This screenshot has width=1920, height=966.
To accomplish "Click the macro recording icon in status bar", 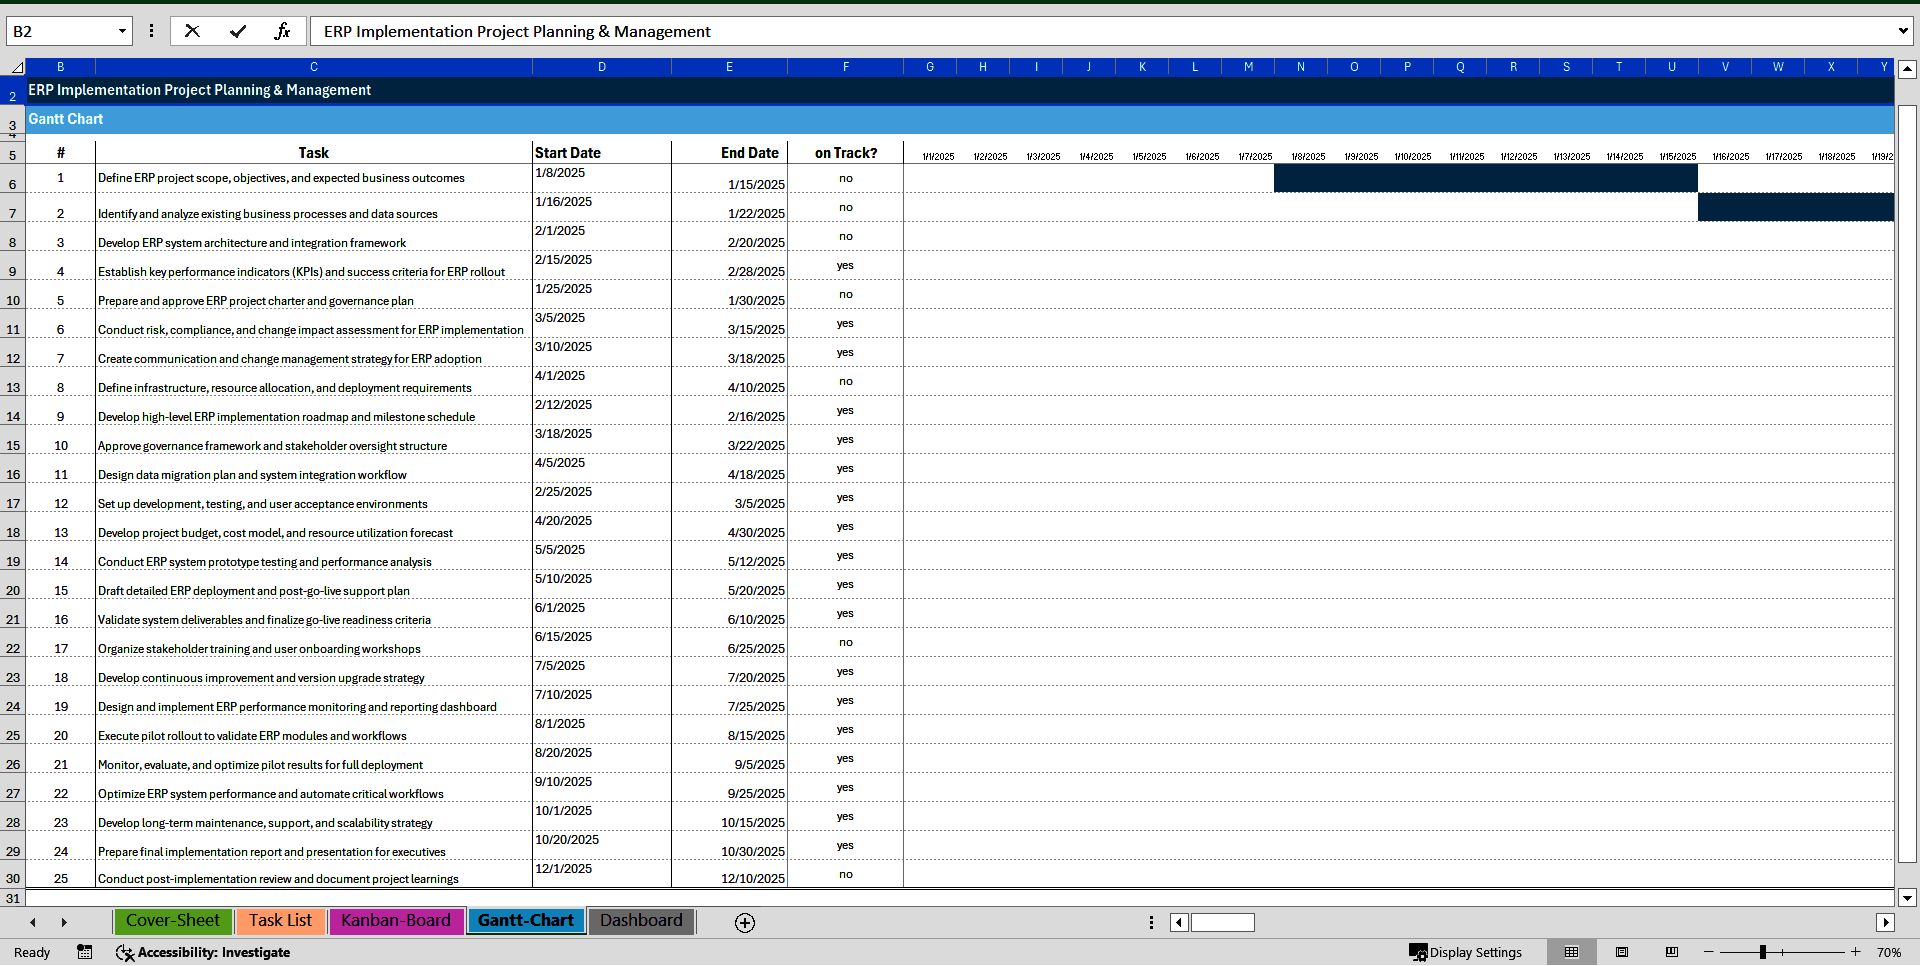I will coord(85,952).
